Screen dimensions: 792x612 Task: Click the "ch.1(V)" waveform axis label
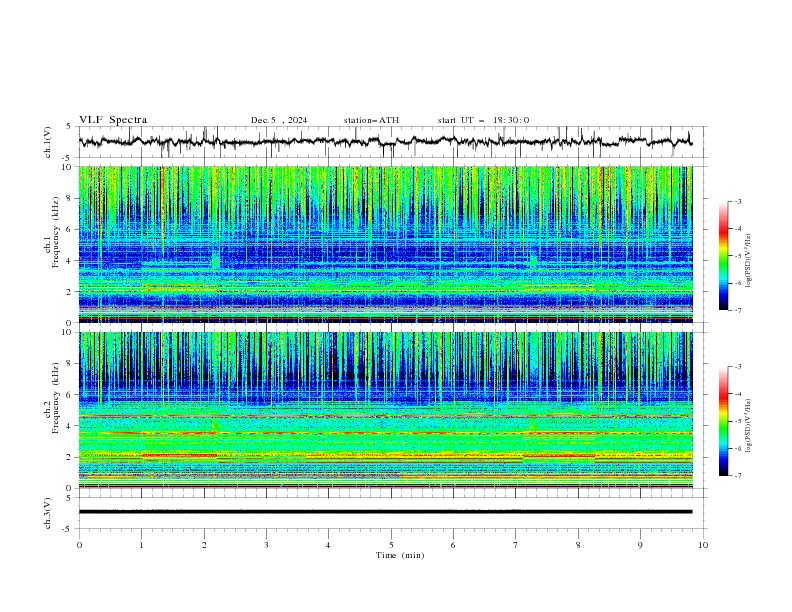(x=48, y=142)
